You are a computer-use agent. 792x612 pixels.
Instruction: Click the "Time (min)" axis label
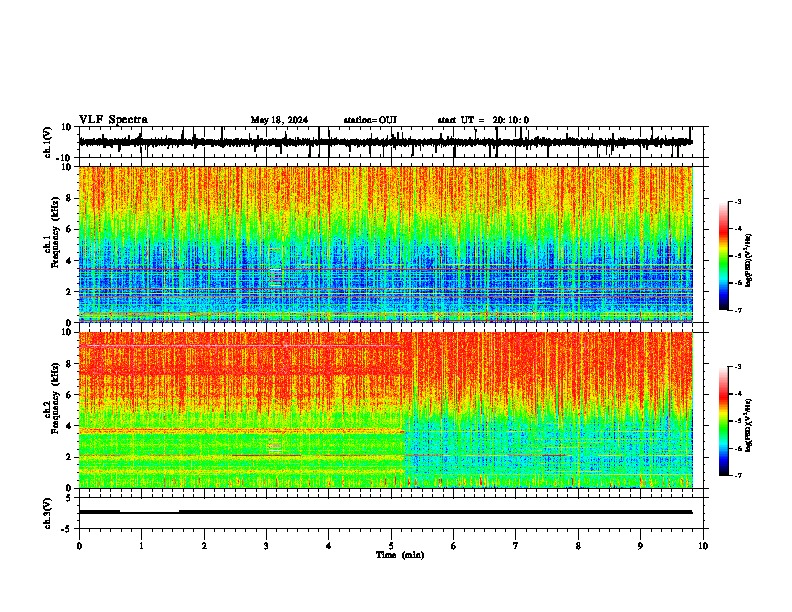(x=400, y=555)
